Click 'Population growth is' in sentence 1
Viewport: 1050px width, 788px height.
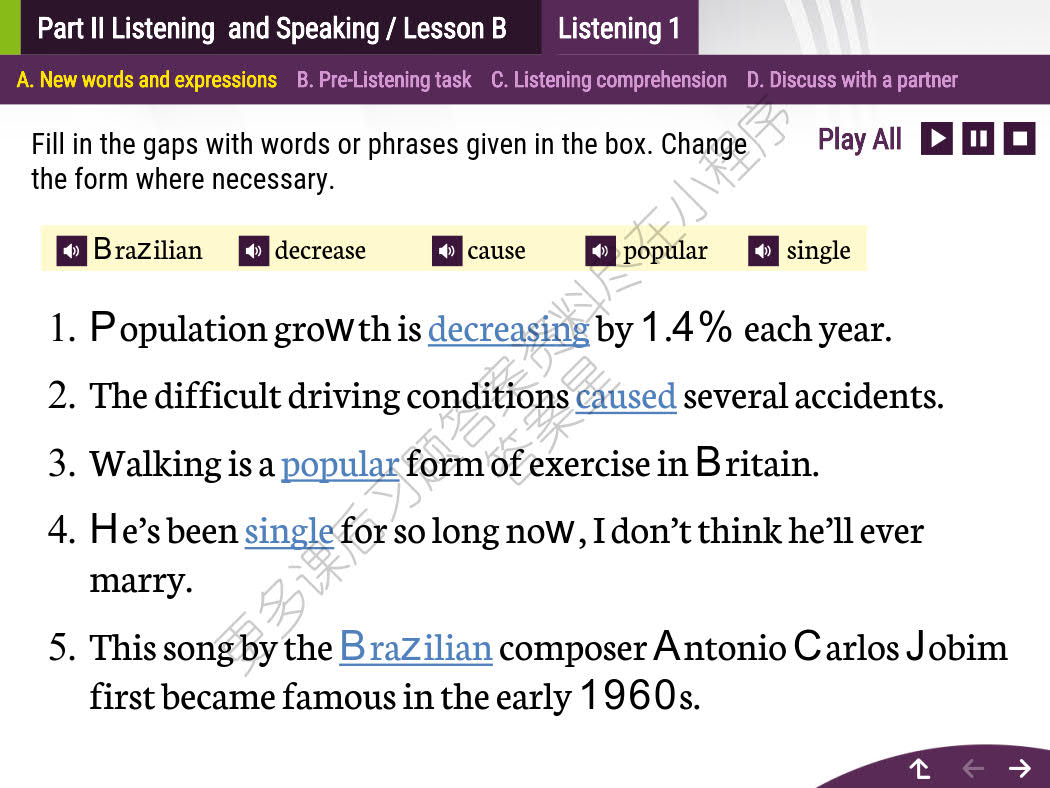tap(256, 329)
